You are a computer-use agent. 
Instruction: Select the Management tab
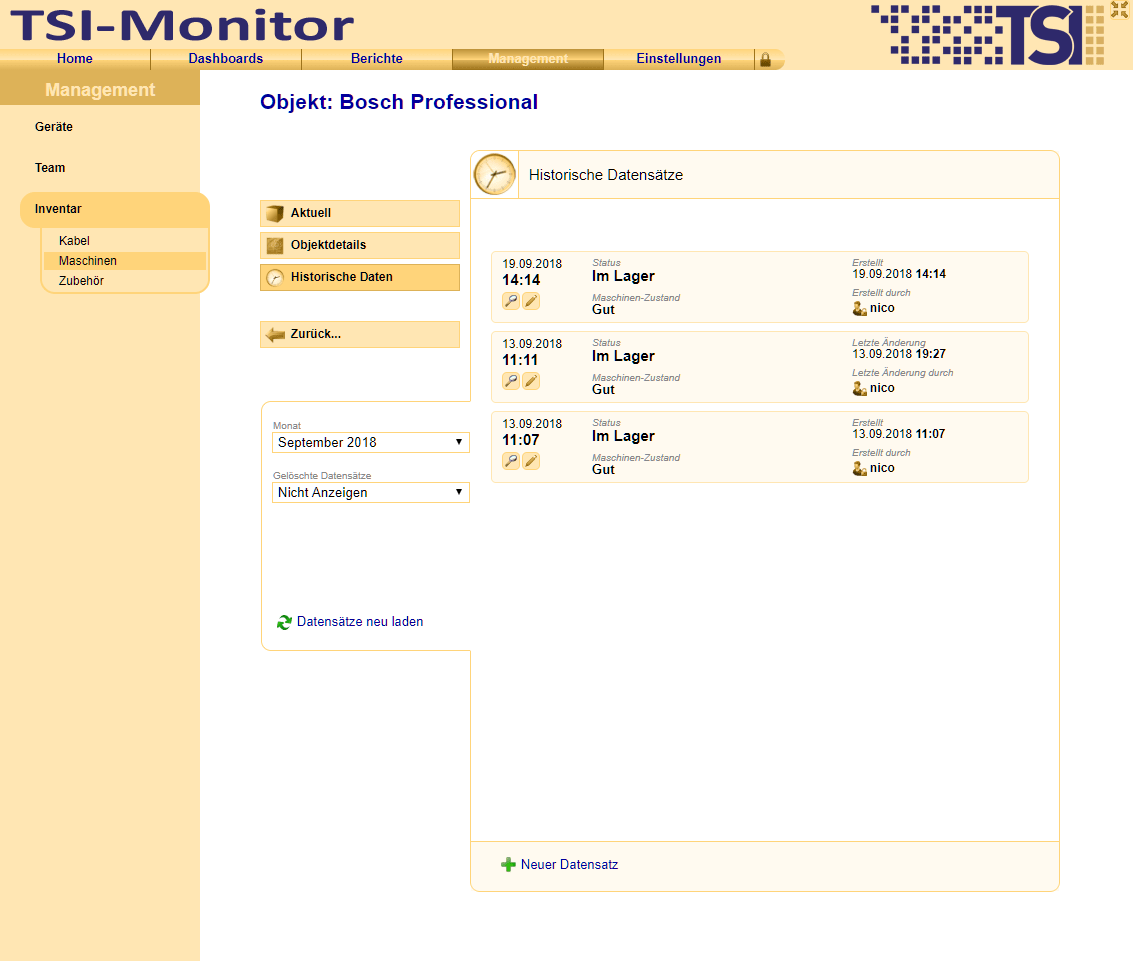pos(527,59)
